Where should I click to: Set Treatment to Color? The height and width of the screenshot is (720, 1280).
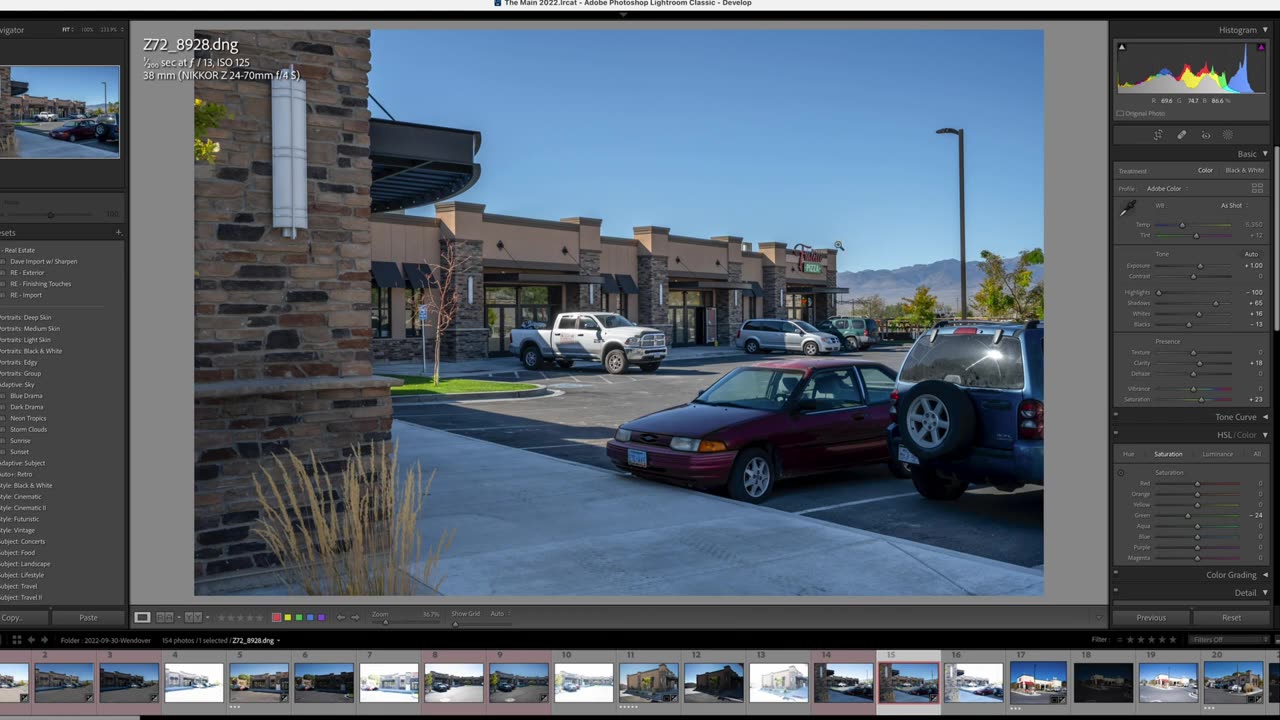coord(1206,170)
